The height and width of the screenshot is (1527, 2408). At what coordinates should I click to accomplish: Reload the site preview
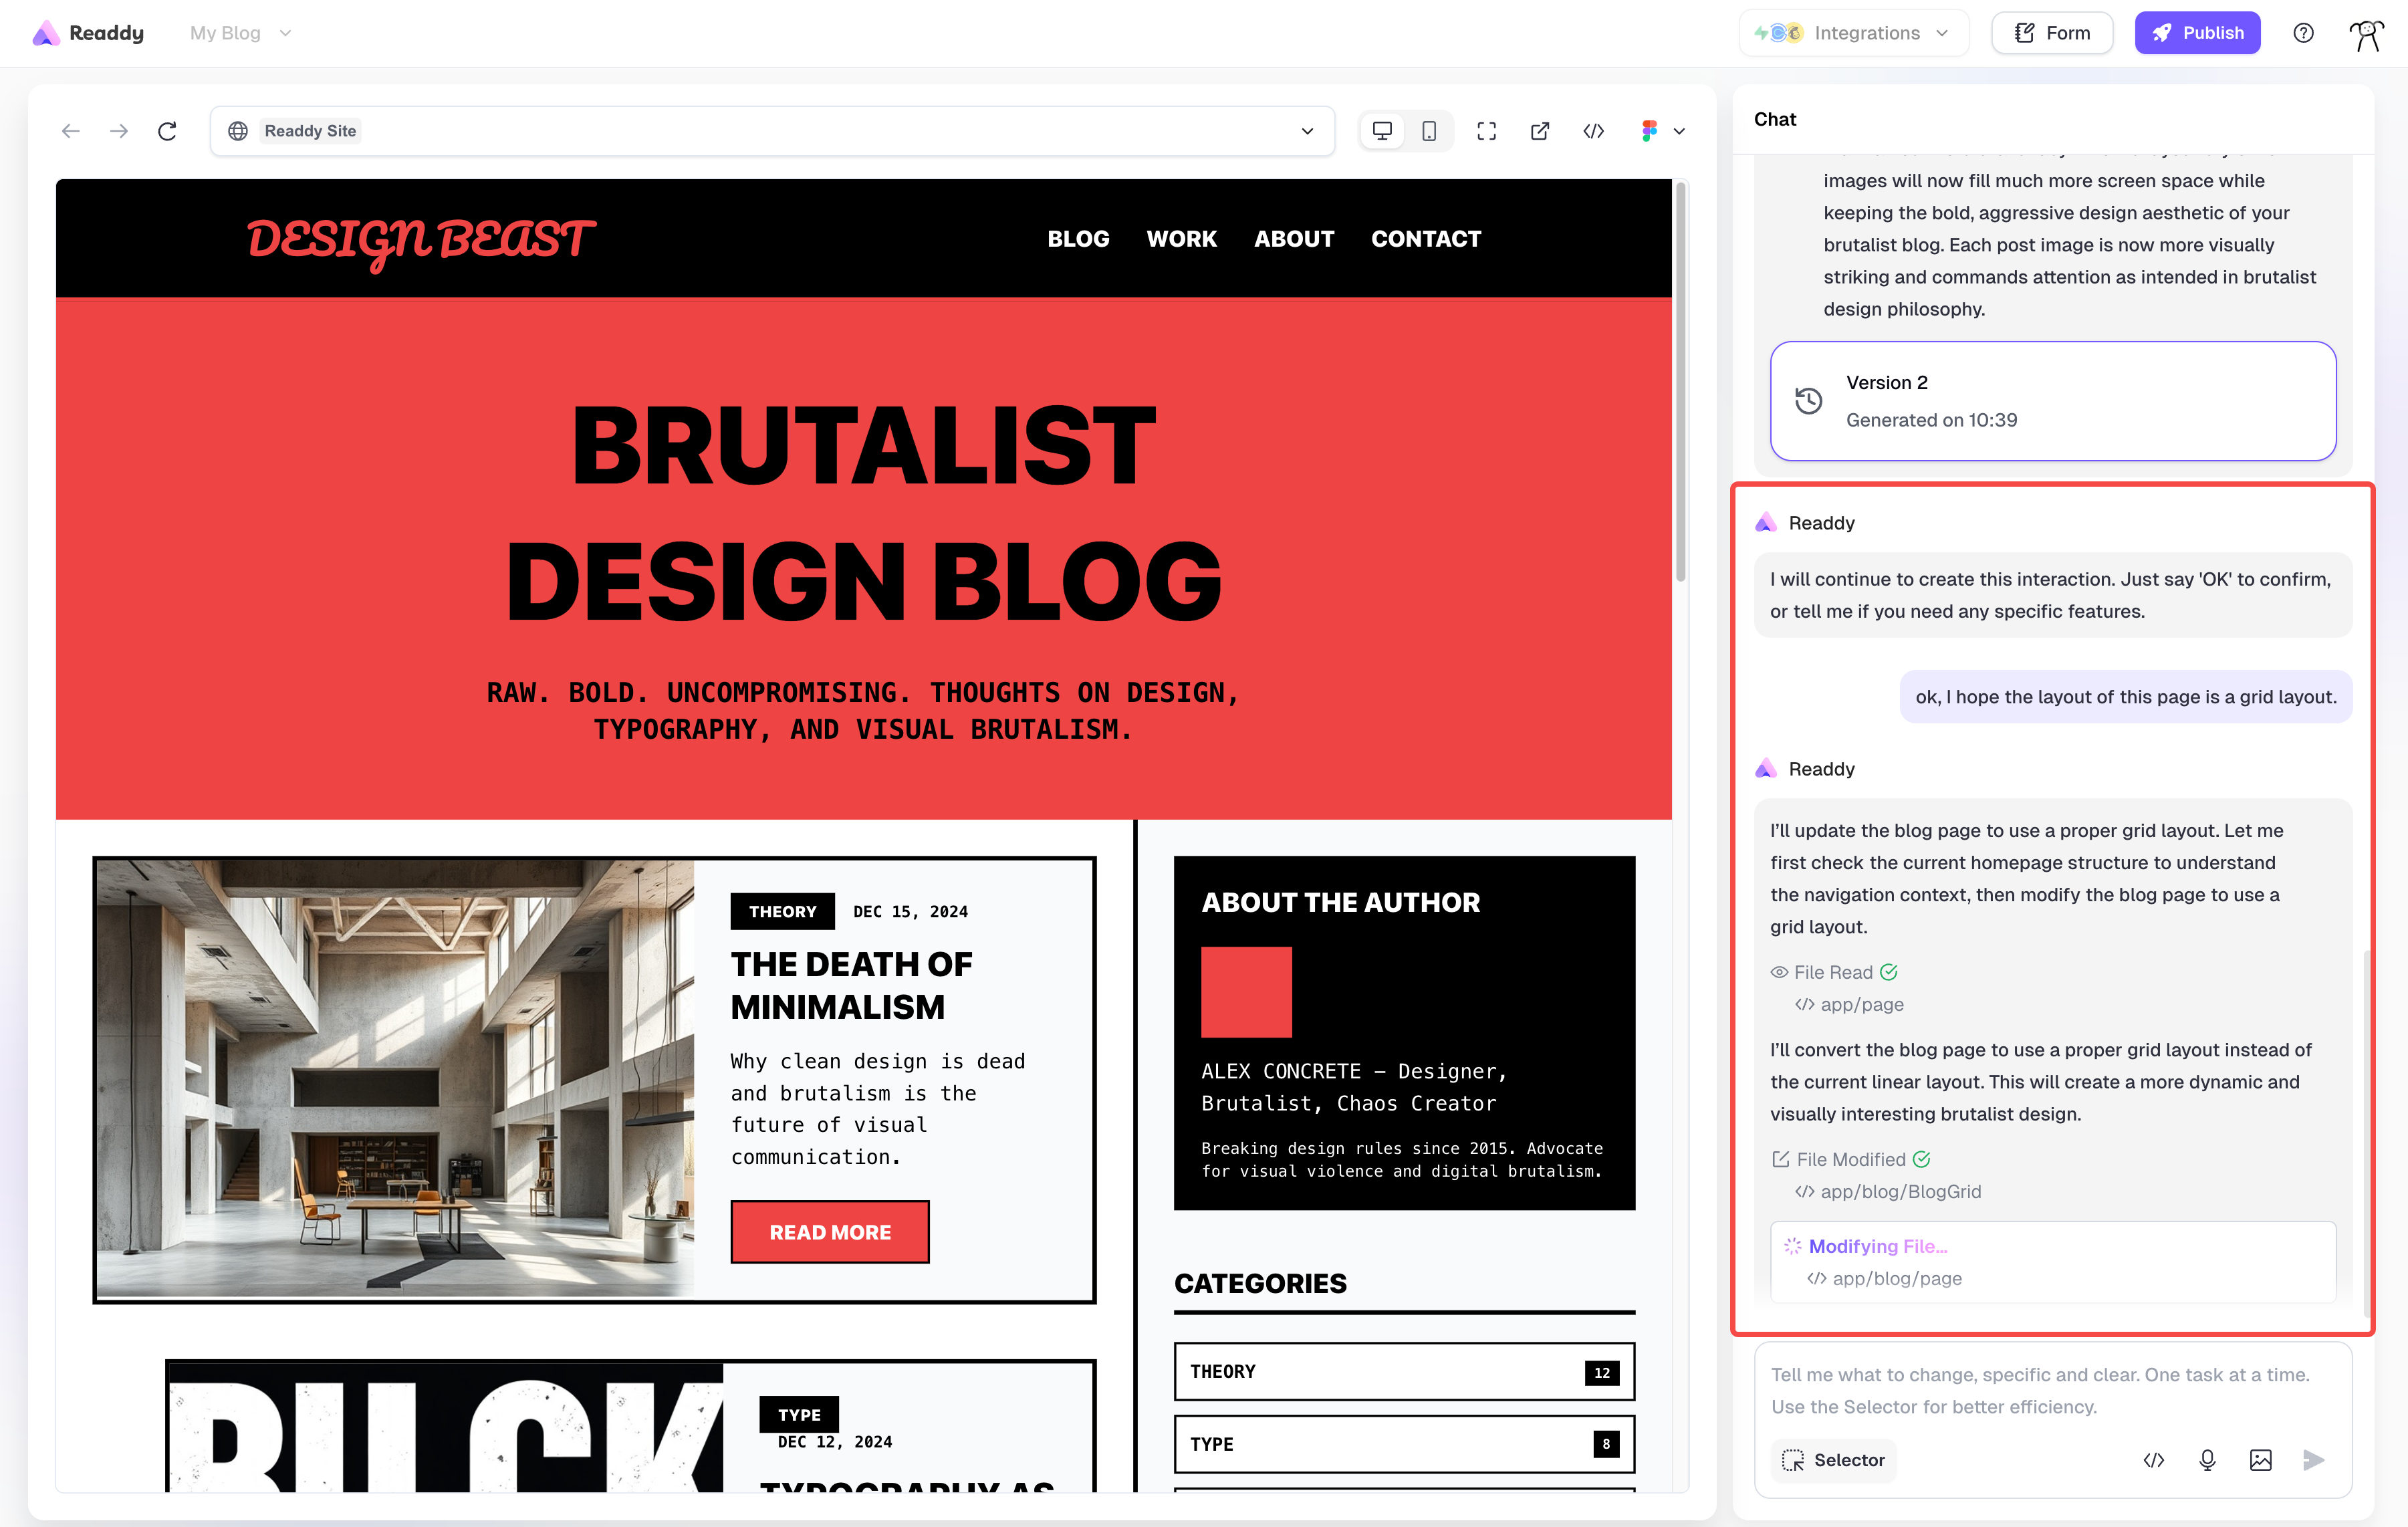click(167, 131)
